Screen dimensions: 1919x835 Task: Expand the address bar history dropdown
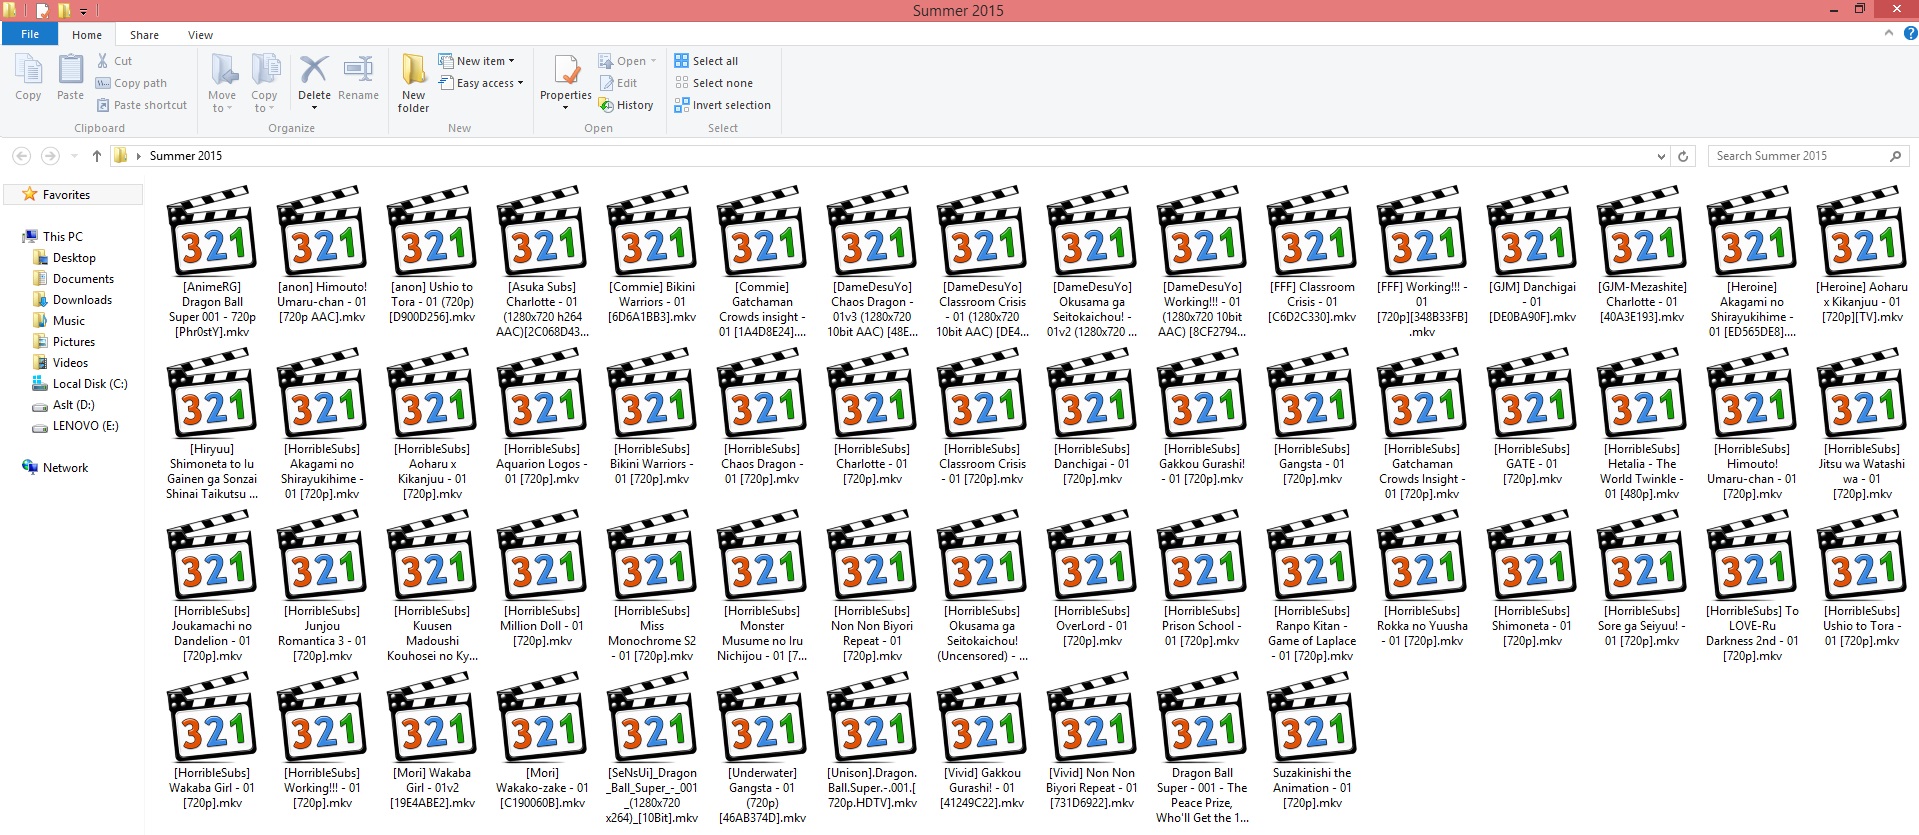click(x=1661, y=157)
